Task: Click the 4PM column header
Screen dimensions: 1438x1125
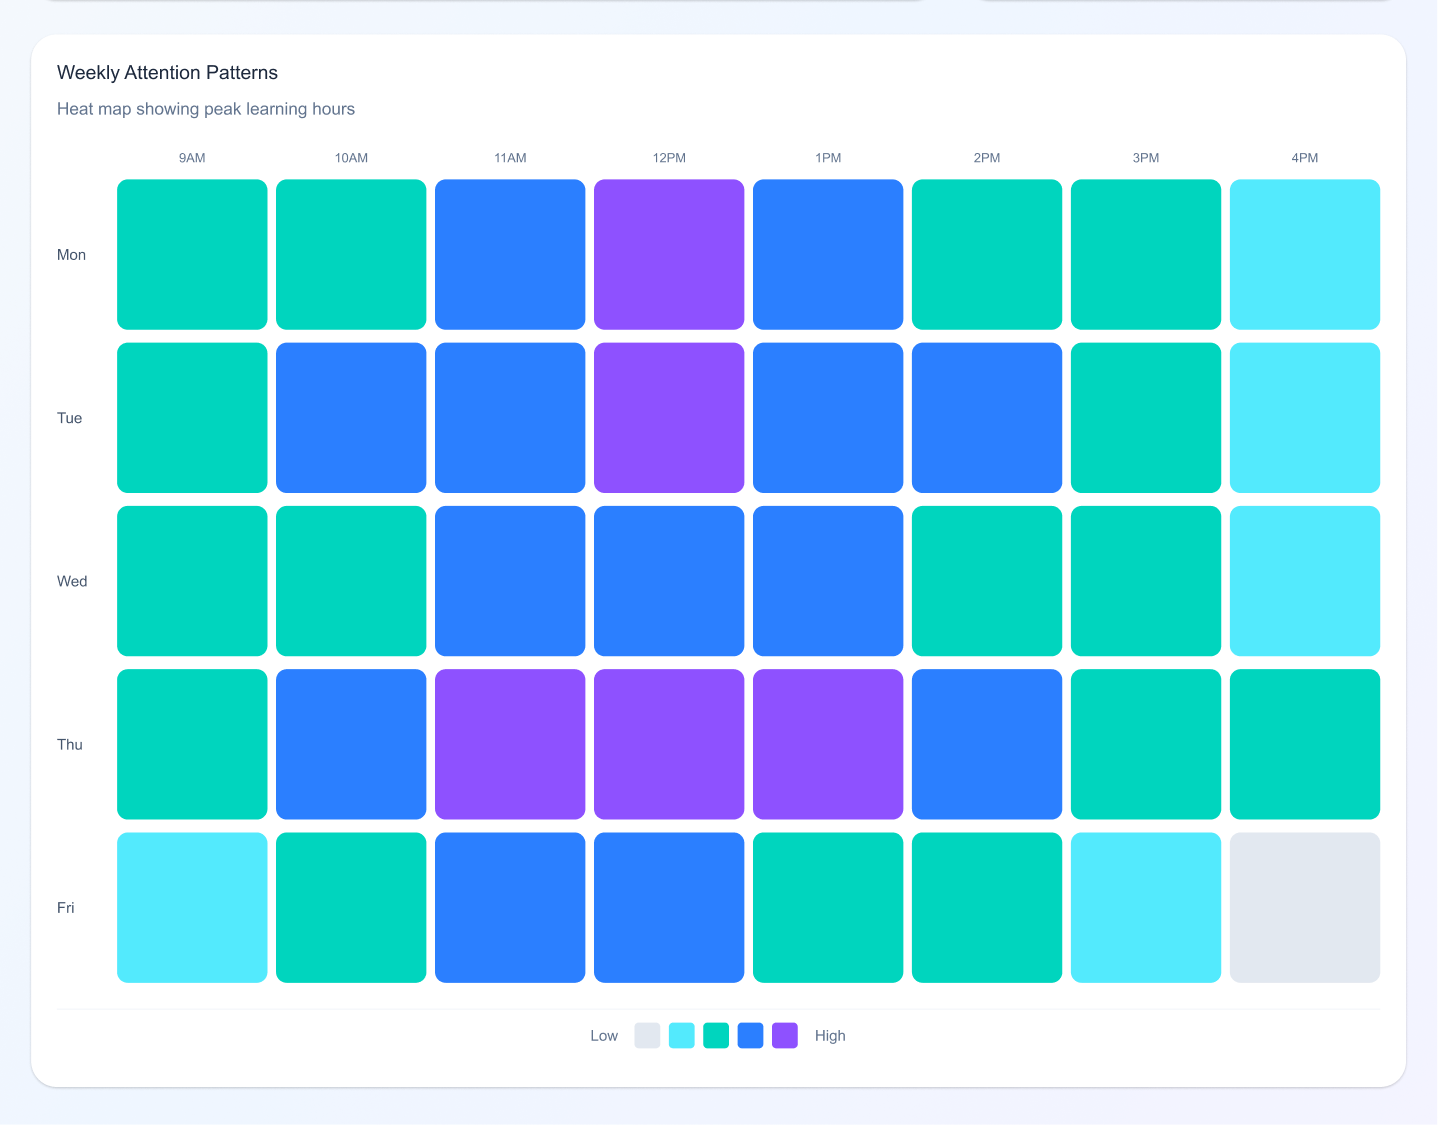Action: [1305, 158]
